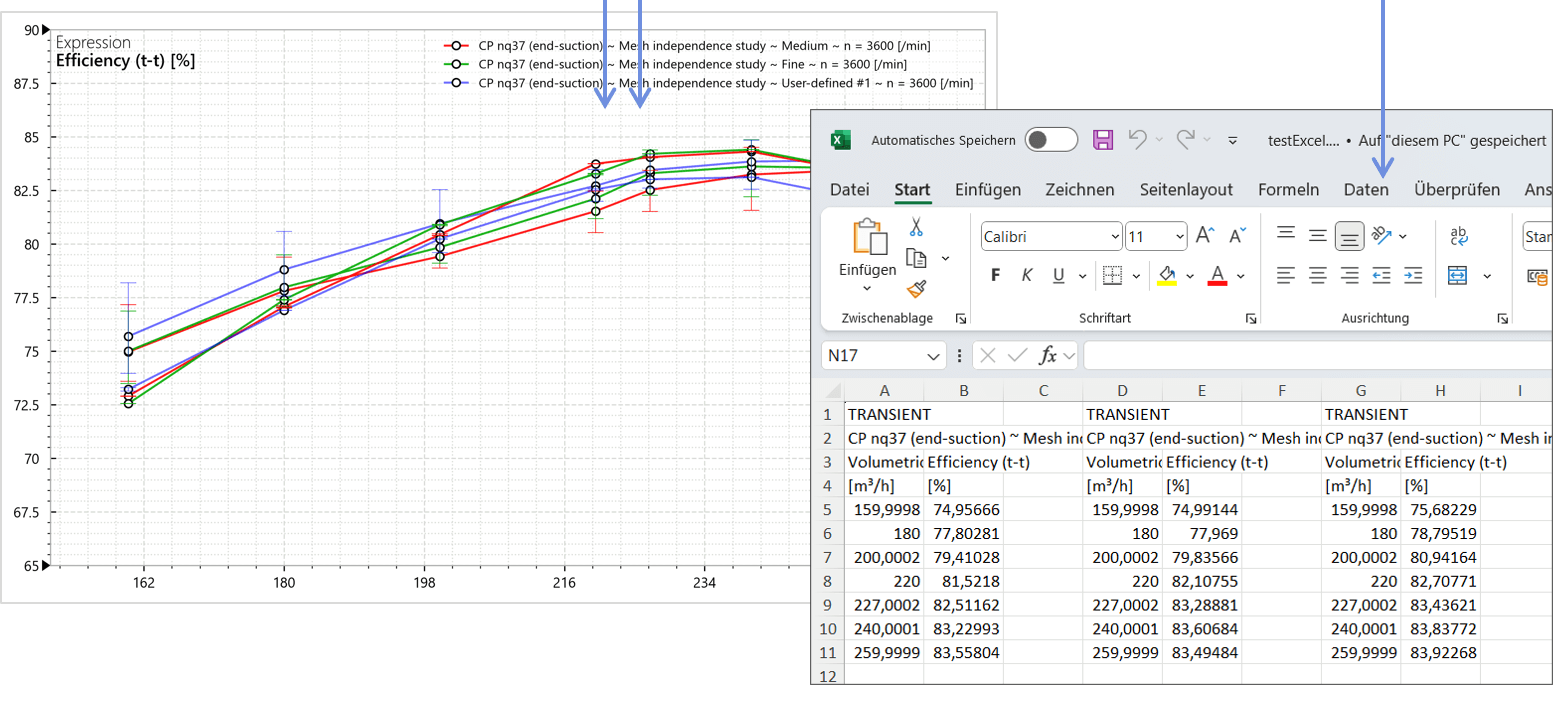Image resolution: width=1554 pixels, height=715 pixels.
Task: Underline text with the U button
Action: point(1056,275)
